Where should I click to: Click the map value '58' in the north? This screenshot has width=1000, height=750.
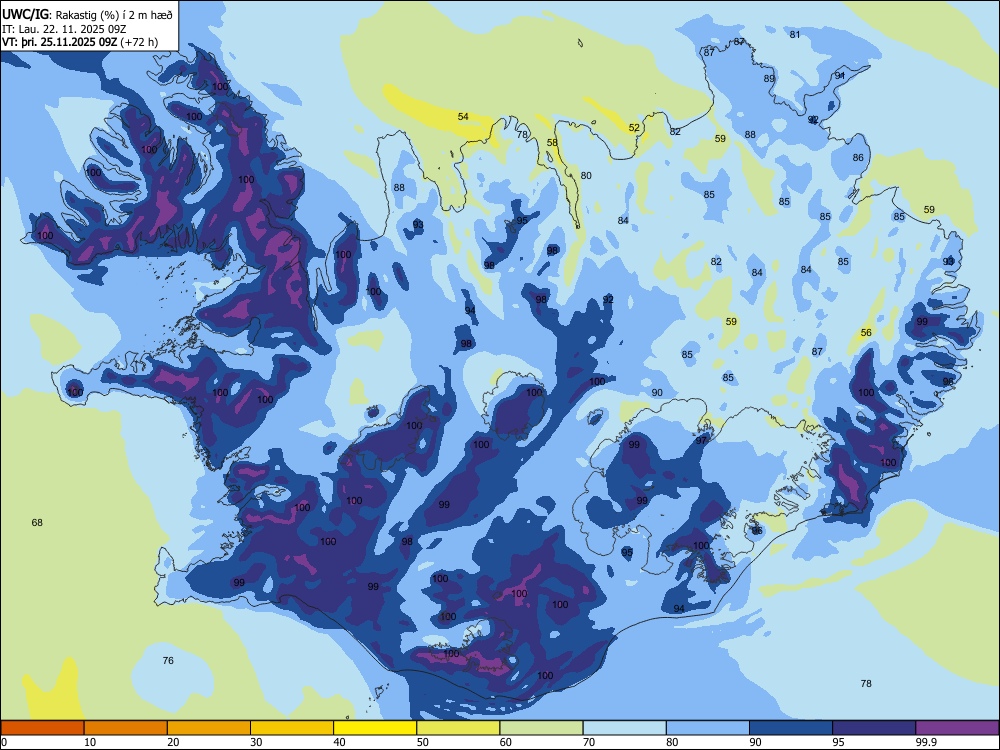(x=552, y=142)
